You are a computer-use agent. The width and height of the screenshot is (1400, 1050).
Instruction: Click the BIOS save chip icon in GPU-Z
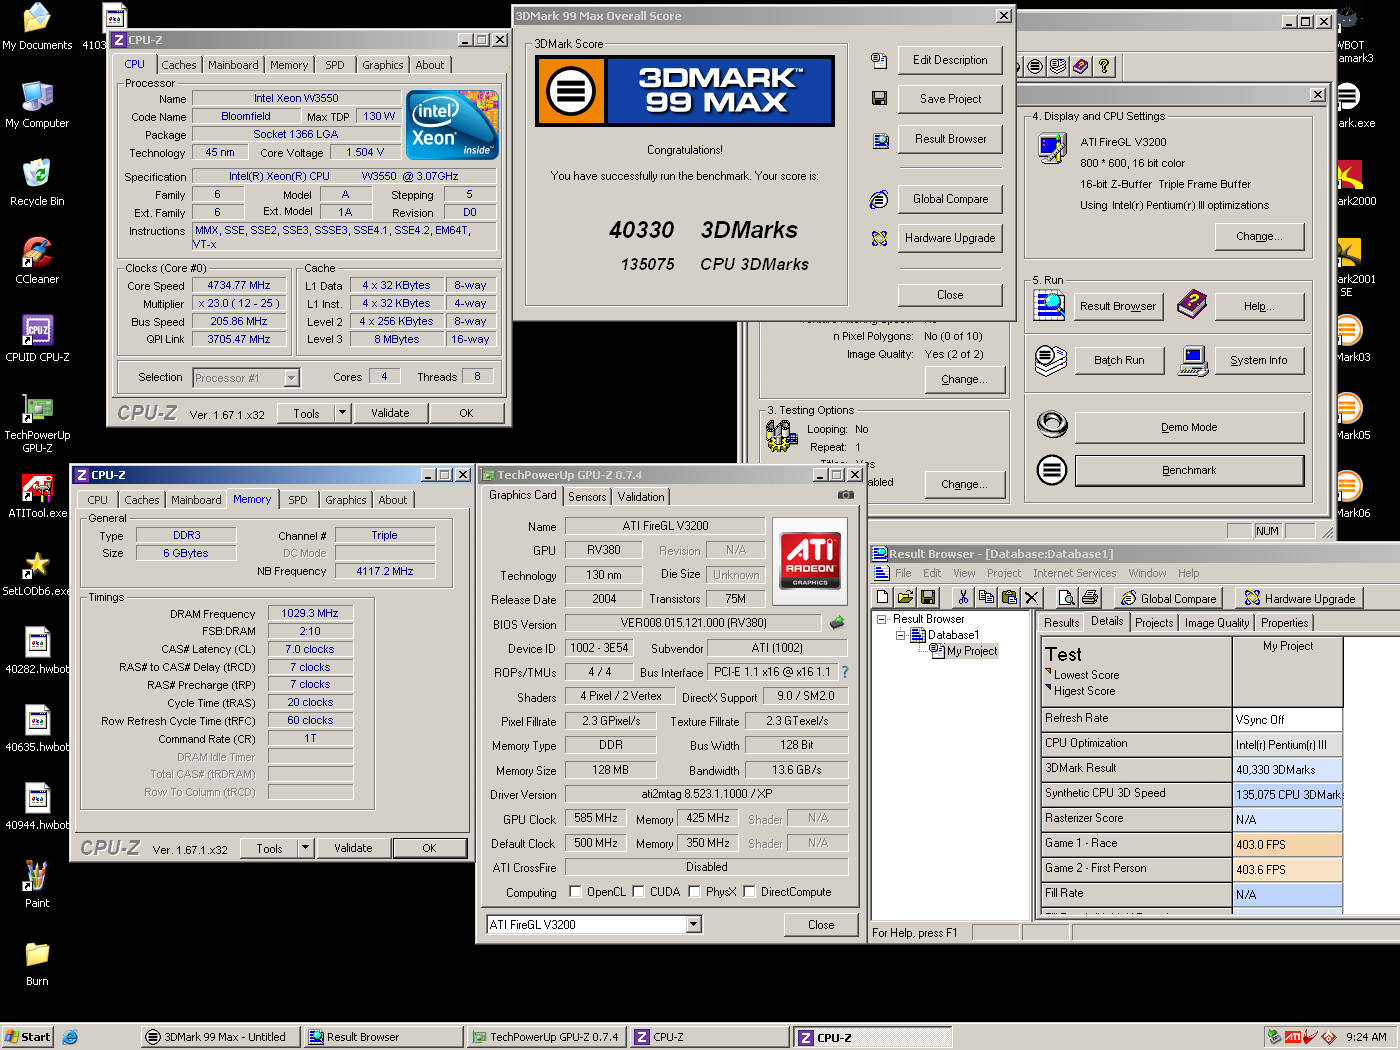tap(837, 623)
